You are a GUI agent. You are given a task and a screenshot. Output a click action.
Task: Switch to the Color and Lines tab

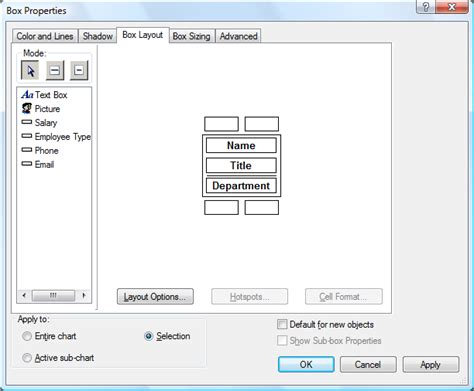pyautogui.click(x=45, y=36)
